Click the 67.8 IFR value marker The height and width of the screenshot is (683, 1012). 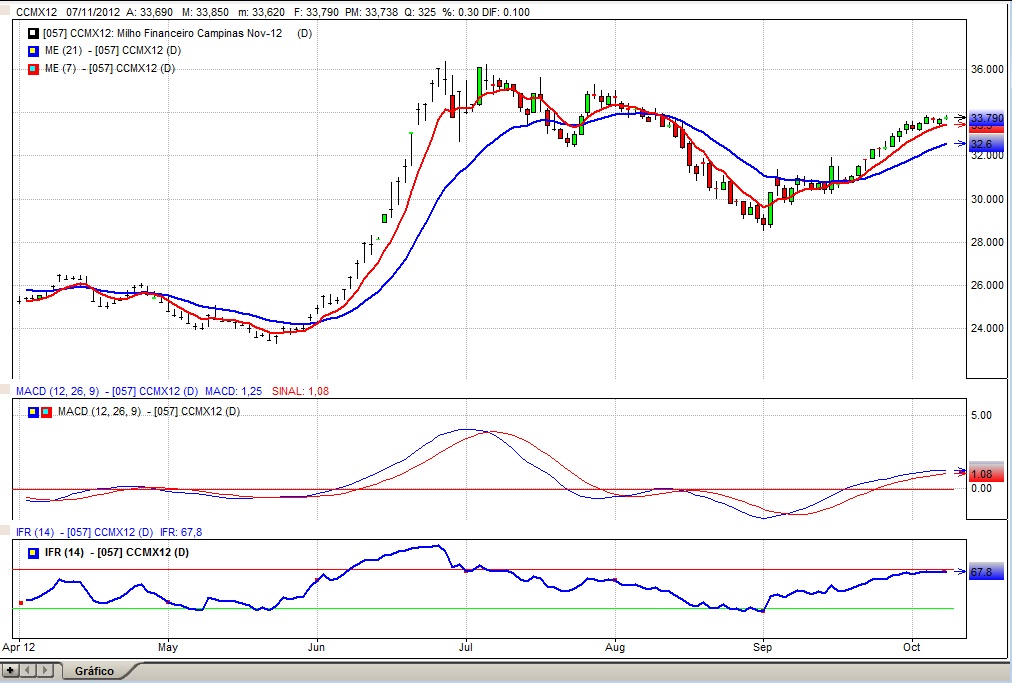point(982,573)
